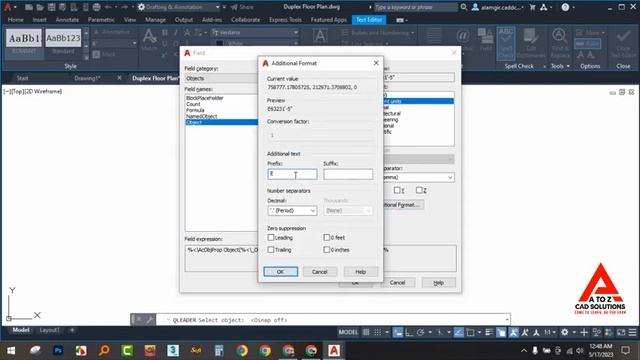Switch to the Start file tab

click(22, 78)
